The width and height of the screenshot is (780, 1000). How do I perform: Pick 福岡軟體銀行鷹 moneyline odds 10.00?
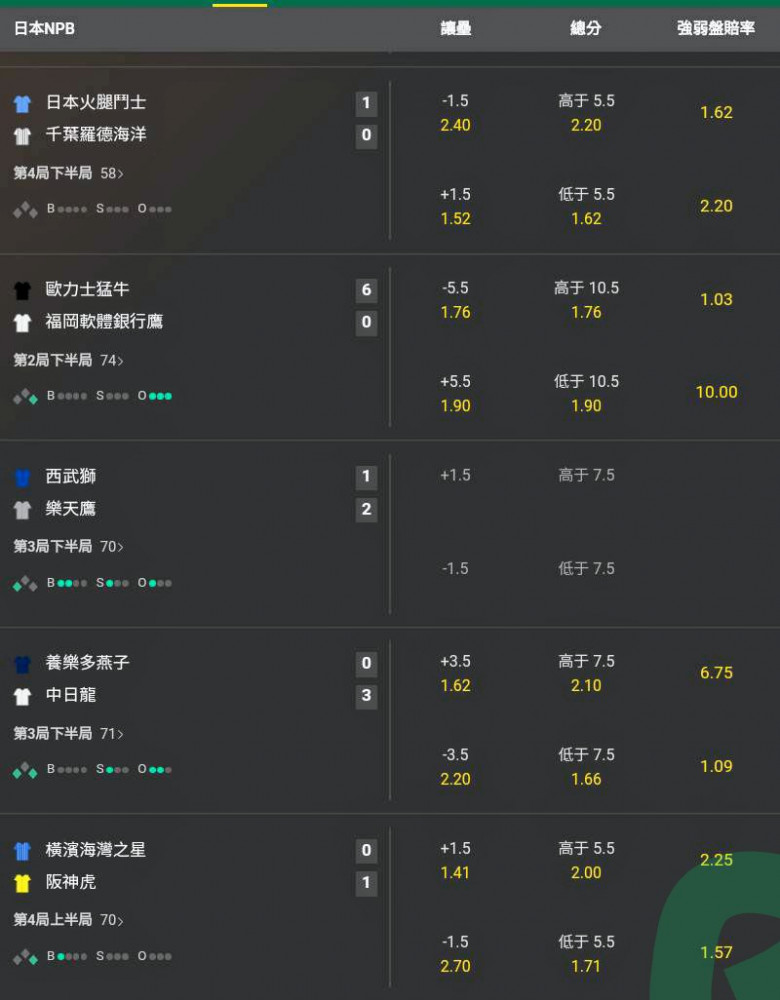coord(716,392)
